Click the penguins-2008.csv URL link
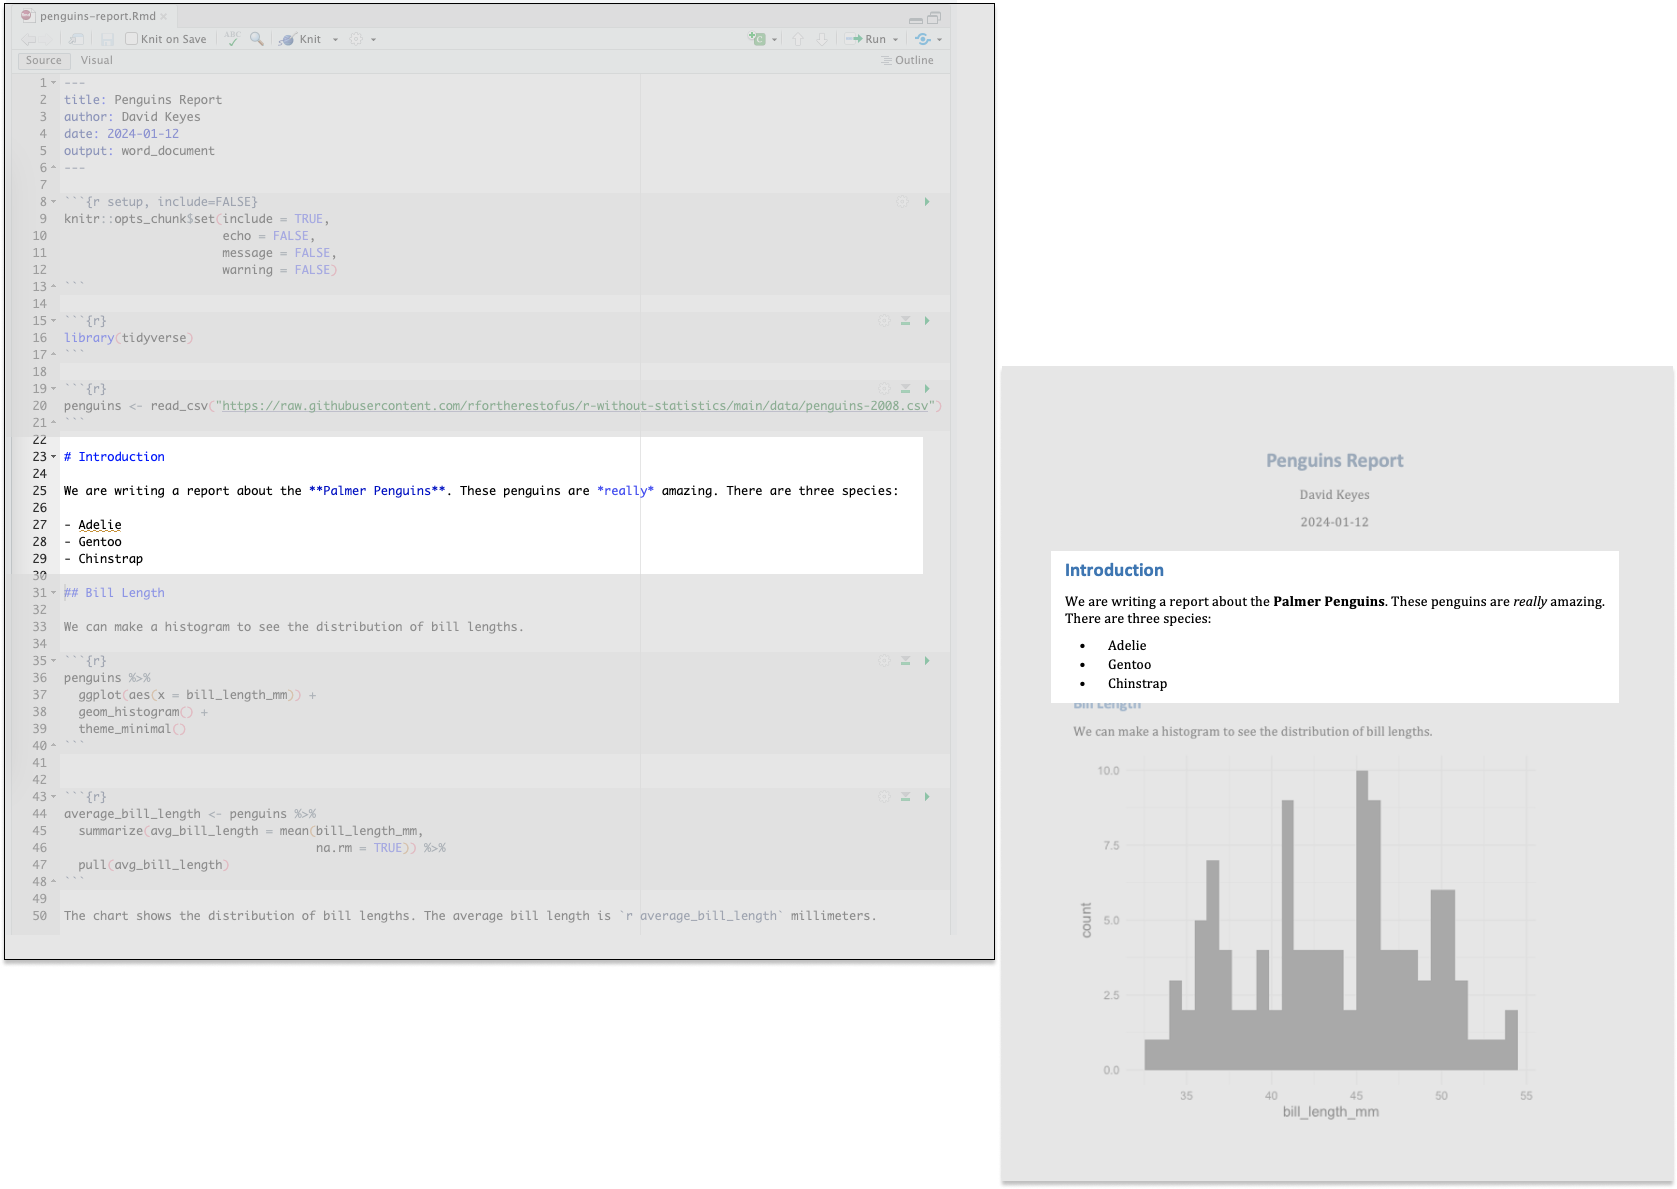The height and width of the screenshot is (1189, 1677). pos(575,406)
